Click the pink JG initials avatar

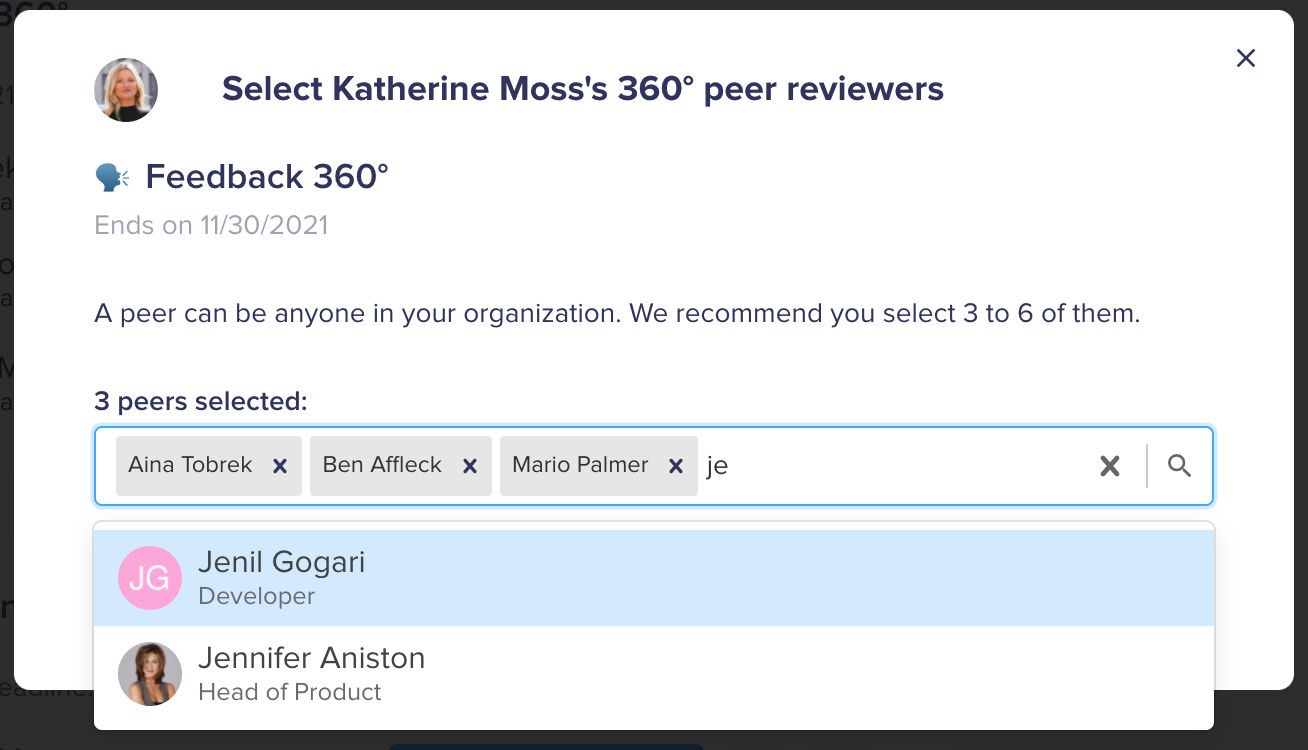[x=150, y=578]
